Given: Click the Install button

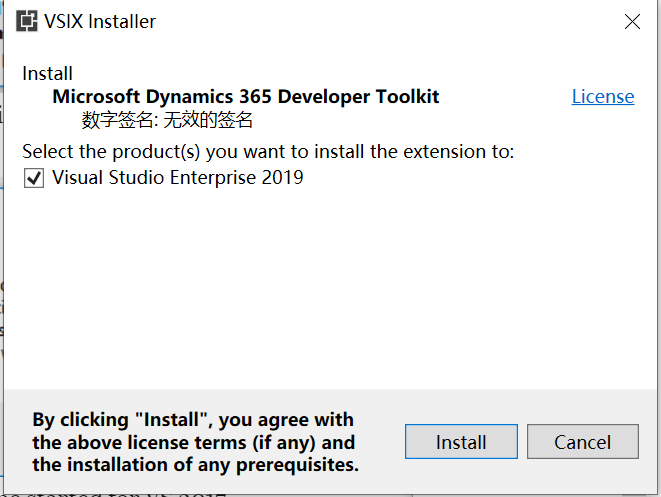Looking at the screenshot, I should click(x=461, y=442).
